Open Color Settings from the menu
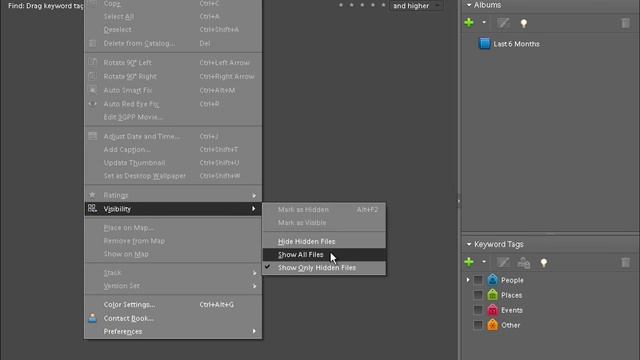The width and height of the screenshot is (640, 360). (x=173, y=304)
